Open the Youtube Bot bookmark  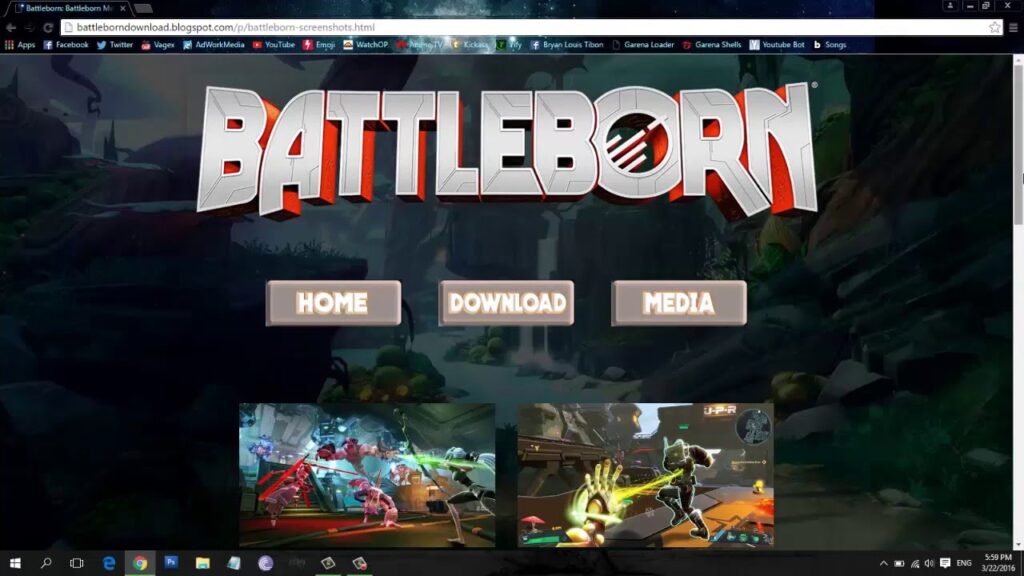[x=777, y=45]
